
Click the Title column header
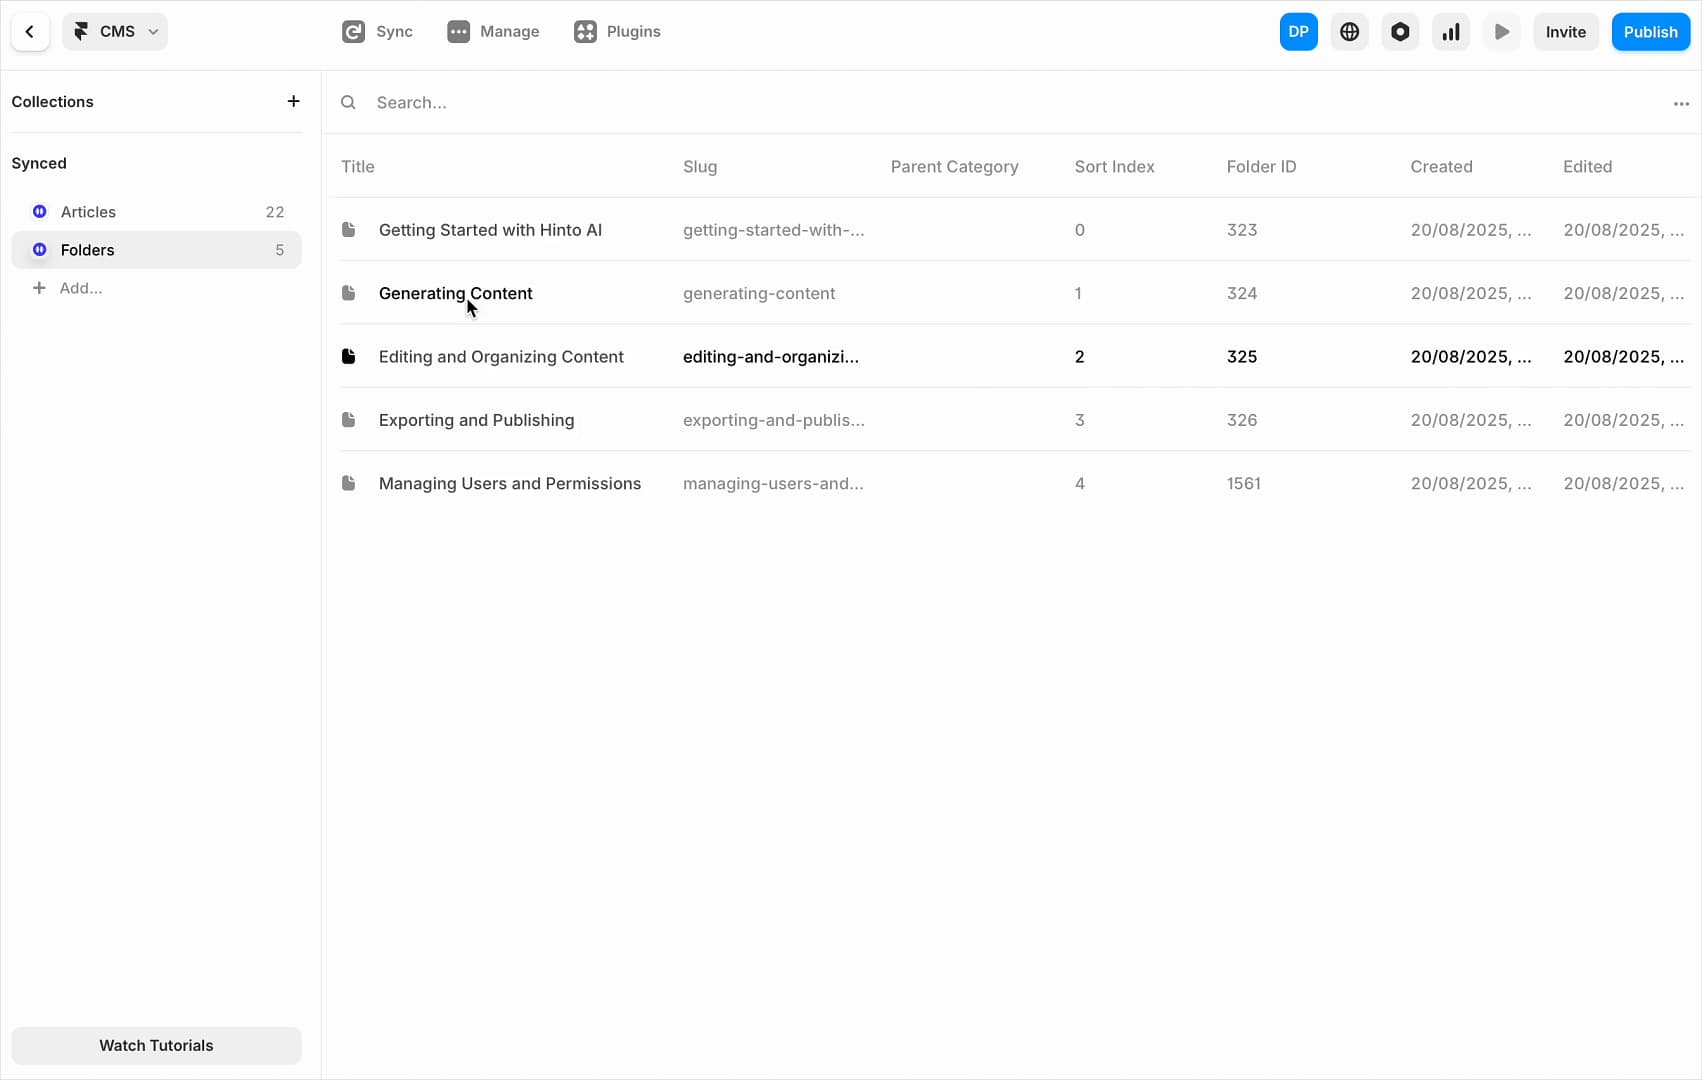[x=357, y=167]
